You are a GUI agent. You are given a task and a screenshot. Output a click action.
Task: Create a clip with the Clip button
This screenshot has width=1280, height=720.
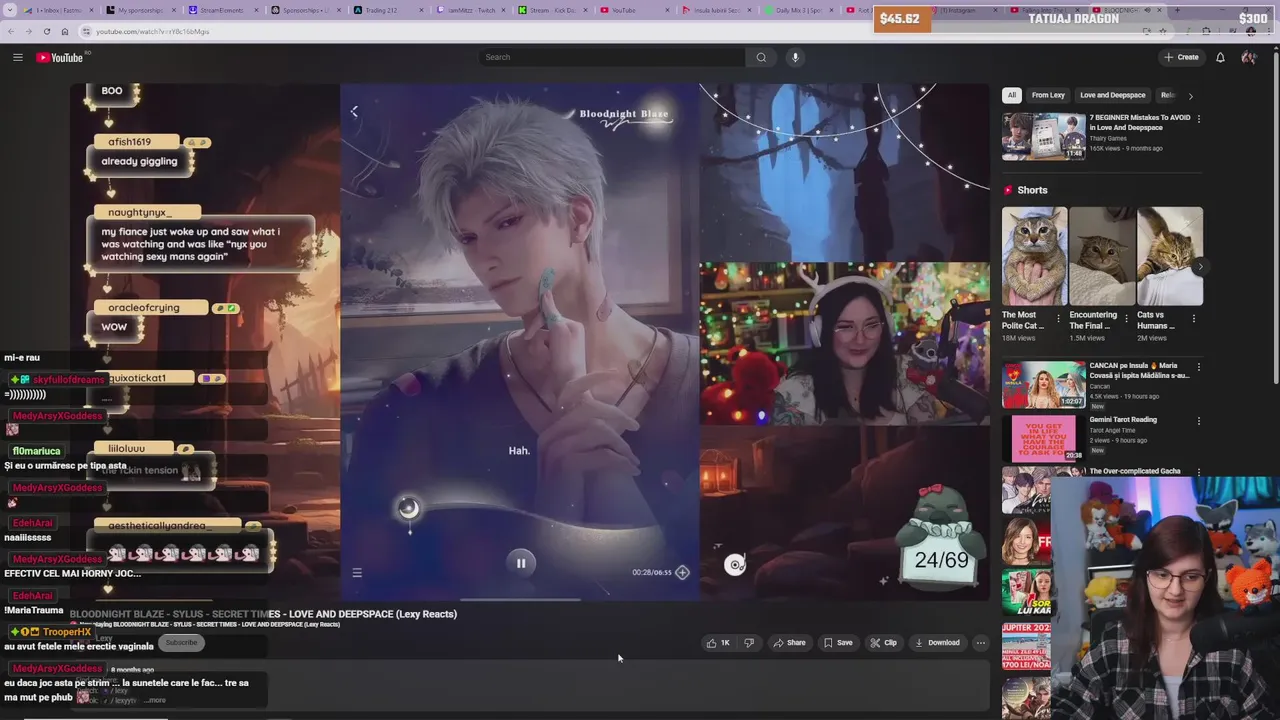pyautogui.click(x=883, y=643)
